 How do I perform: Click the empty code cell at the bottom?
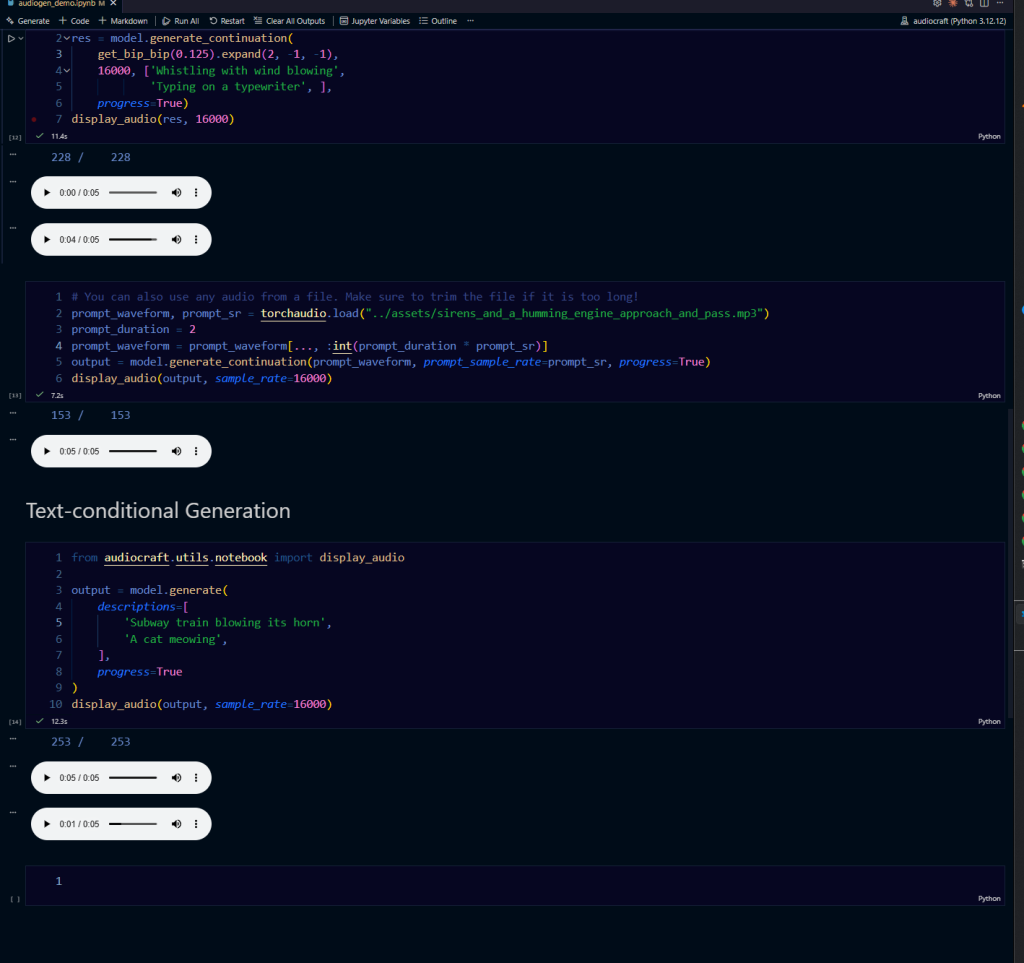pos(500,881)
